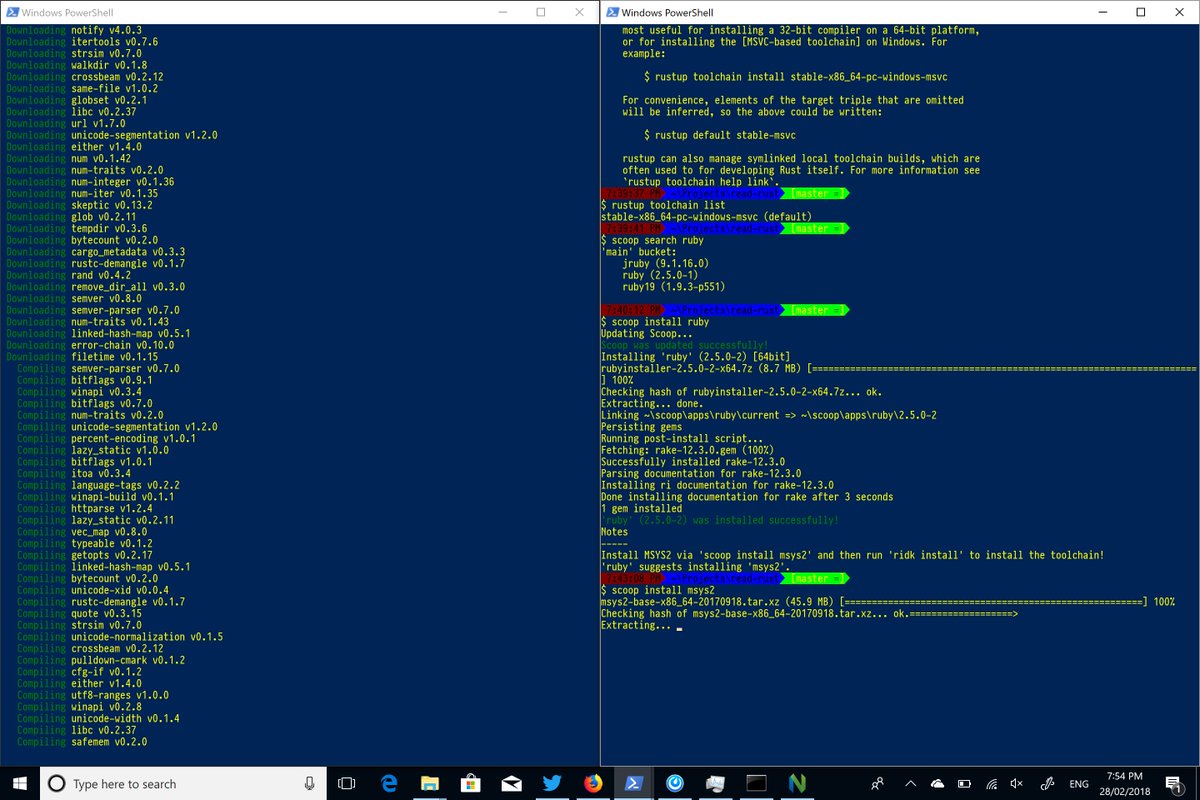1200x800 pixels.
Task: Click the 'Downloading walkdir v0.1.8' line
Action: point(78,65)
